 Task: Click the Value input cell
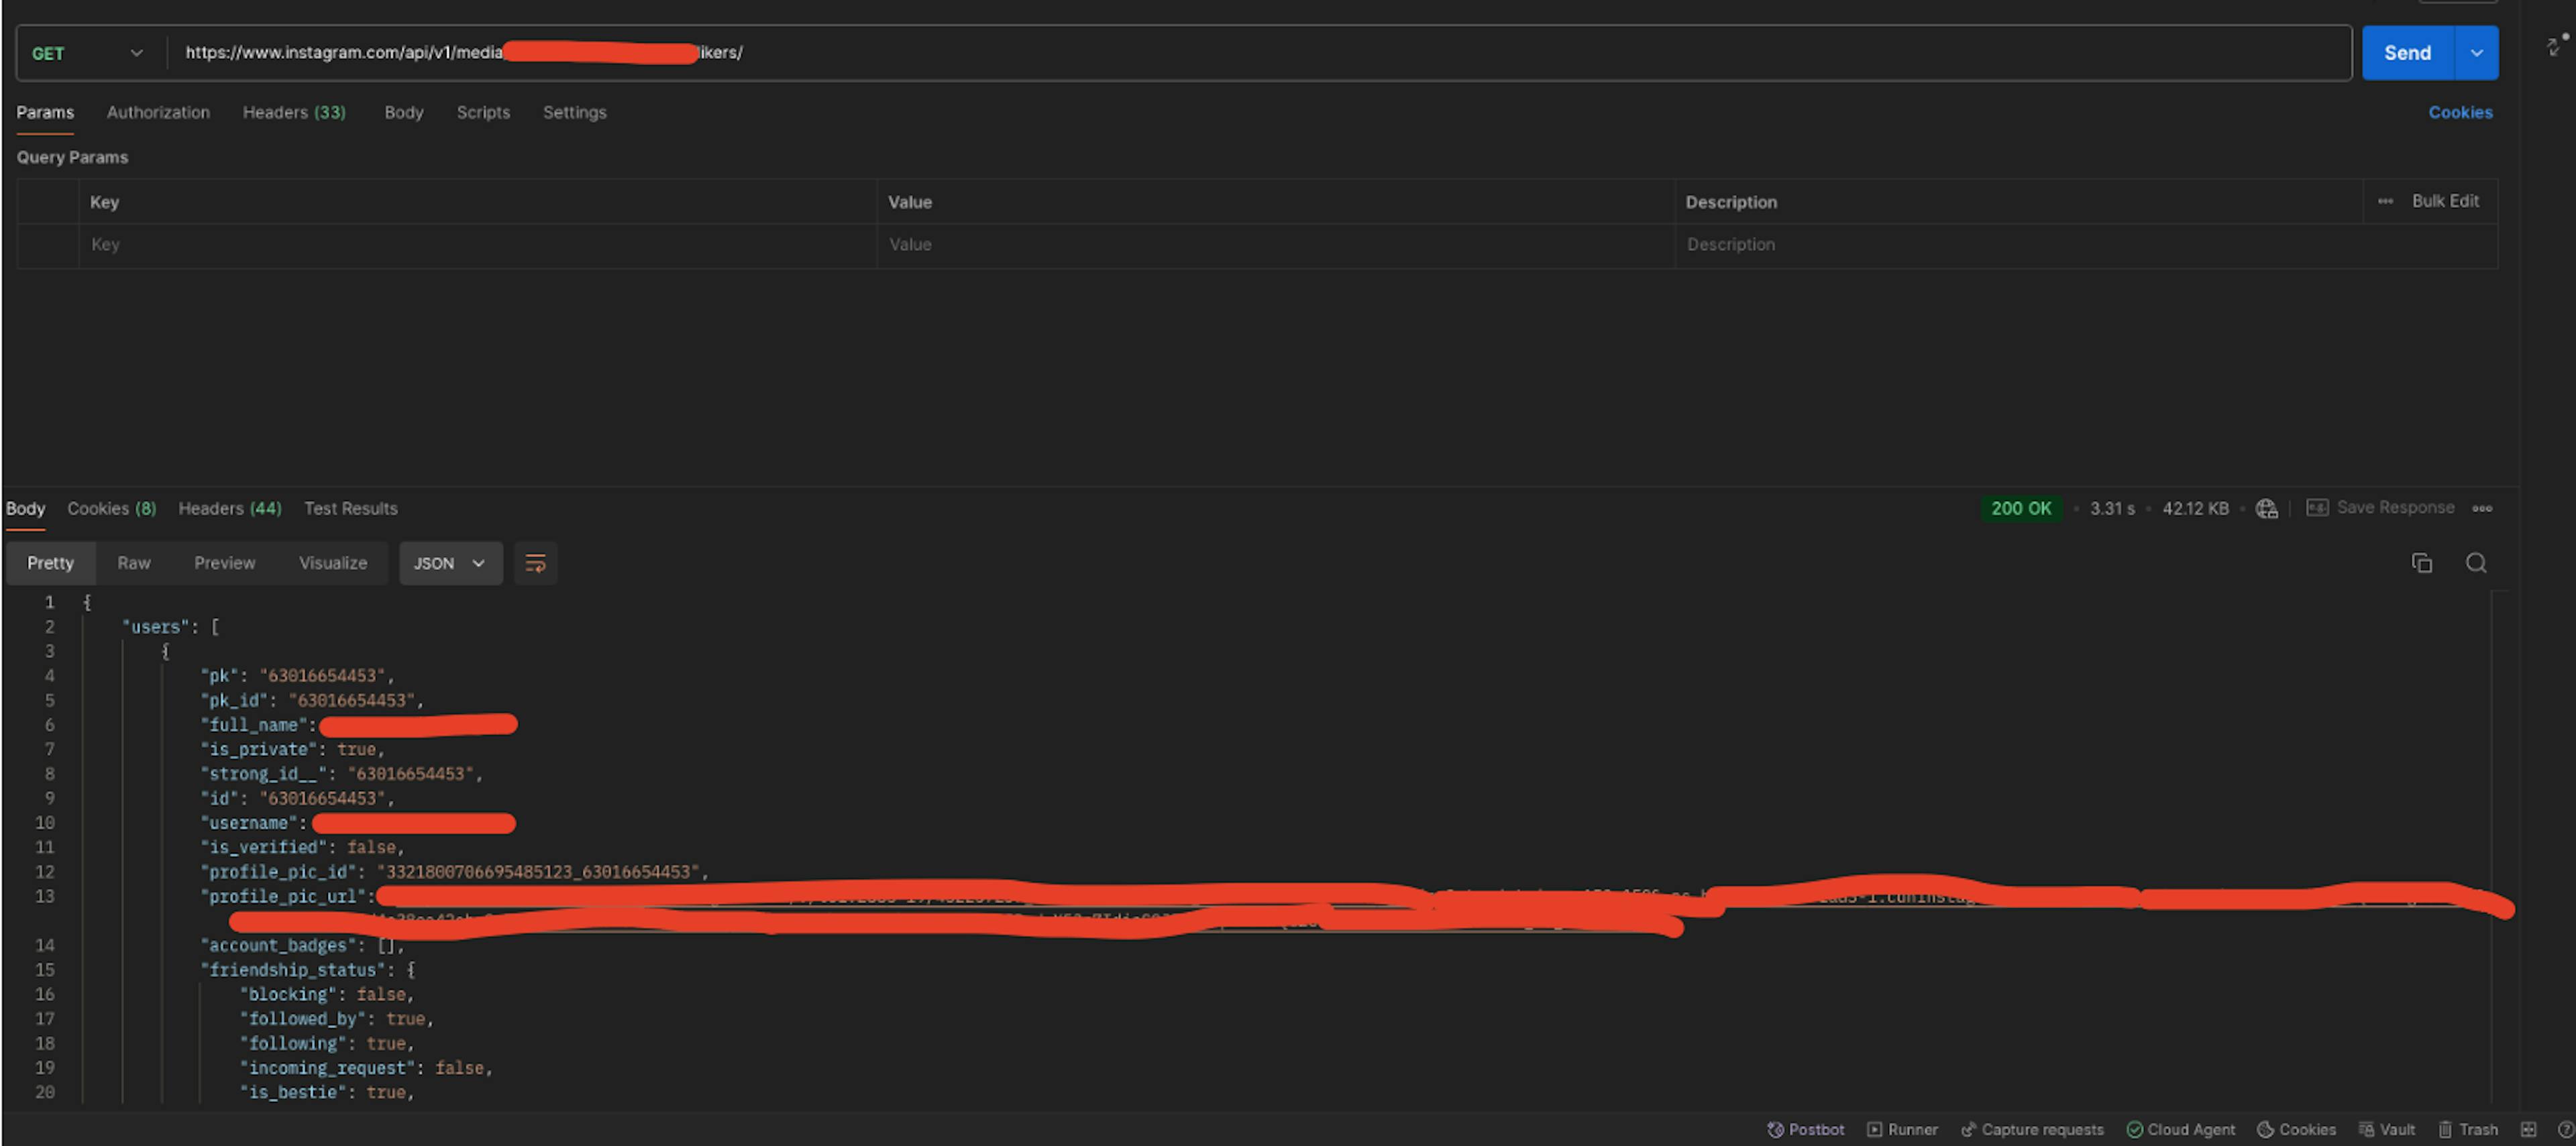(1276, 245)
